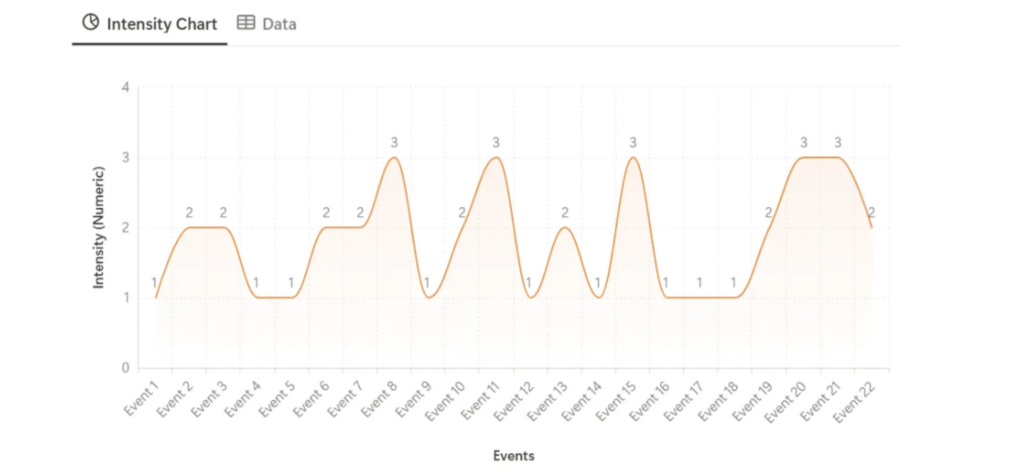This screenshot has height=474, width=1024.
Task: Click the Events x-axis title
Action: (x=514, y=456)
